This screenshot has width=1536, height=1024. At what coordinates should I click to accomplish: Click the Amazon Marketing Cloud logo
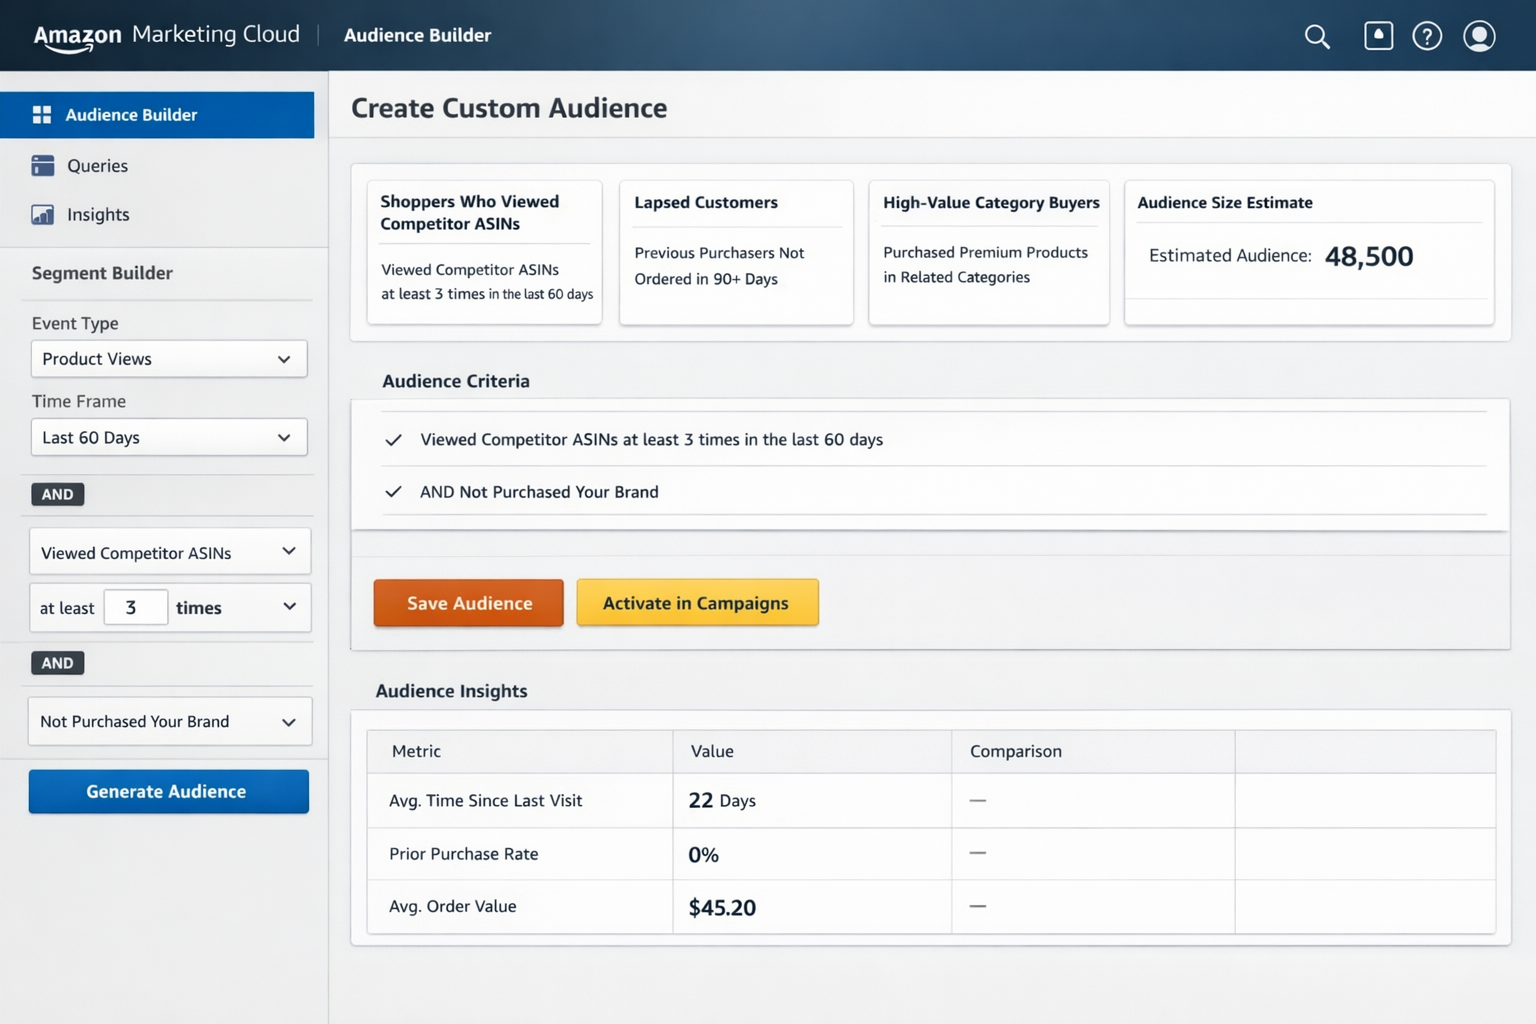click(165, 35)
